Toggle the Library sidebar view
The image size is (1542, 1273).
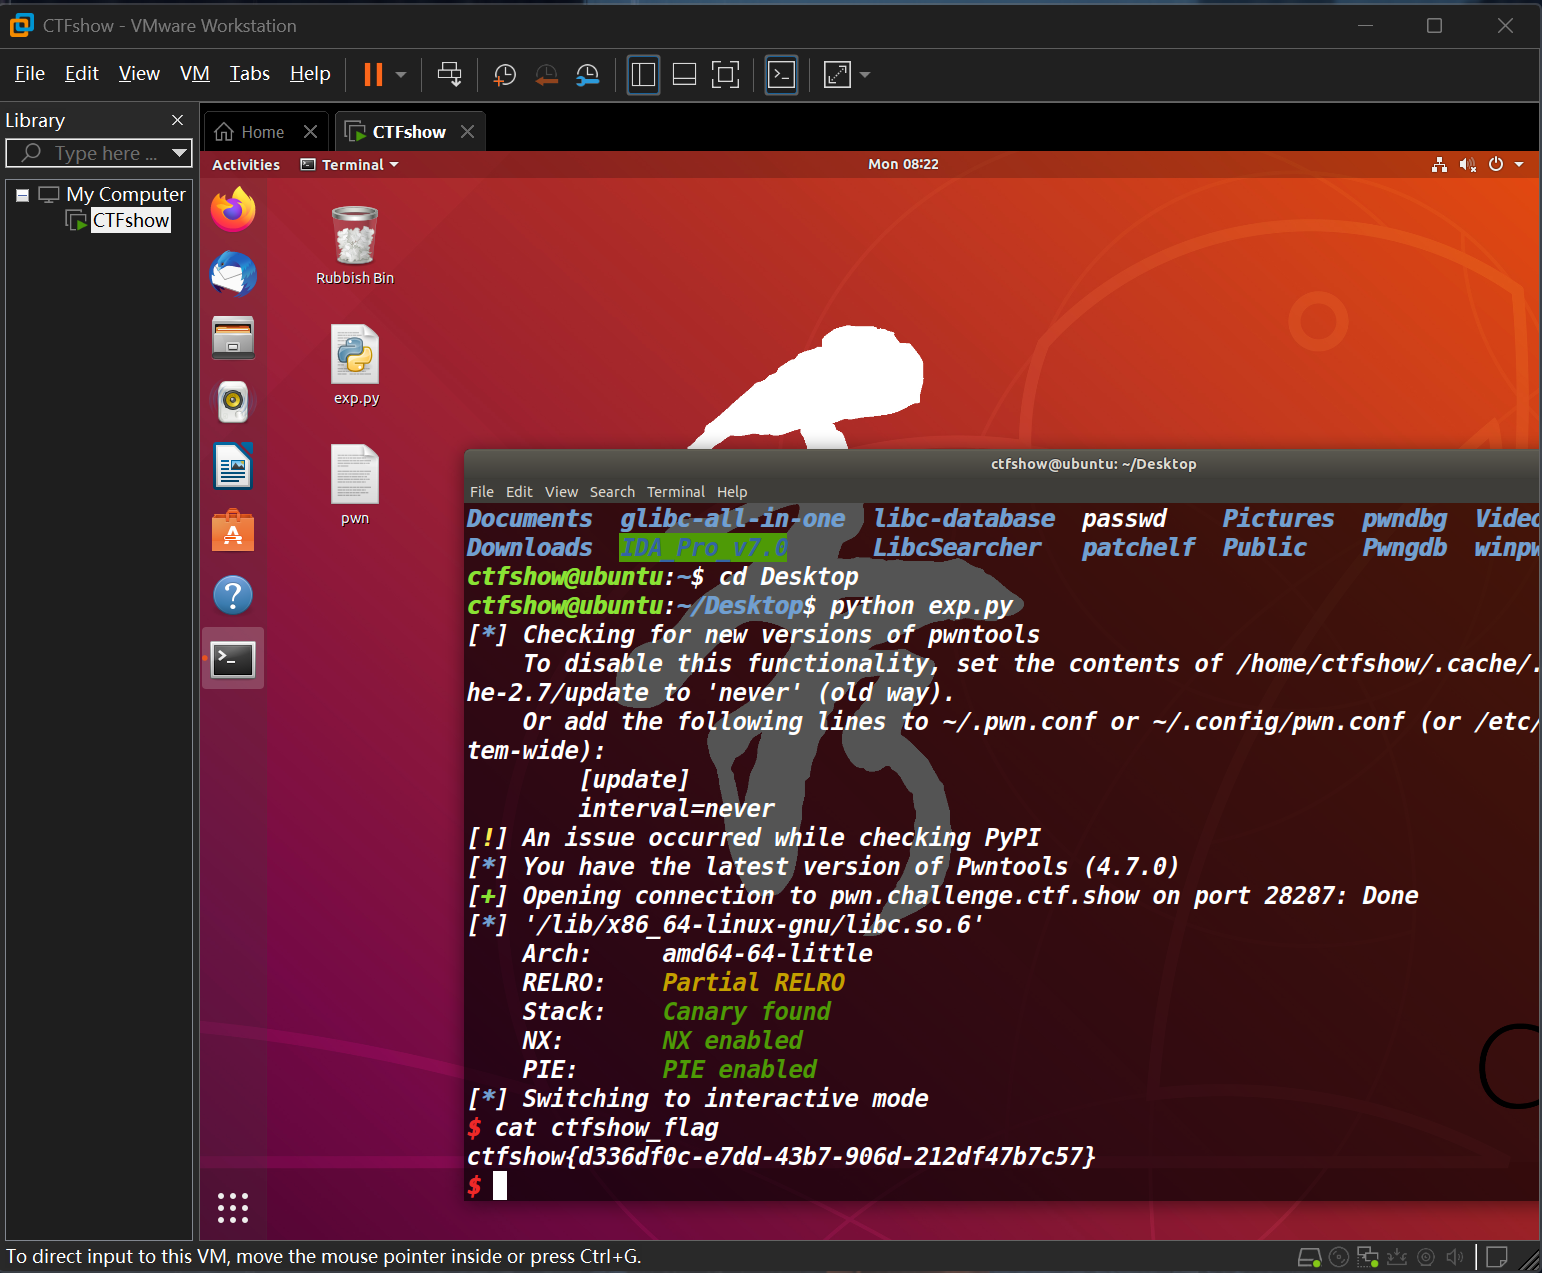tap(643, 75)
